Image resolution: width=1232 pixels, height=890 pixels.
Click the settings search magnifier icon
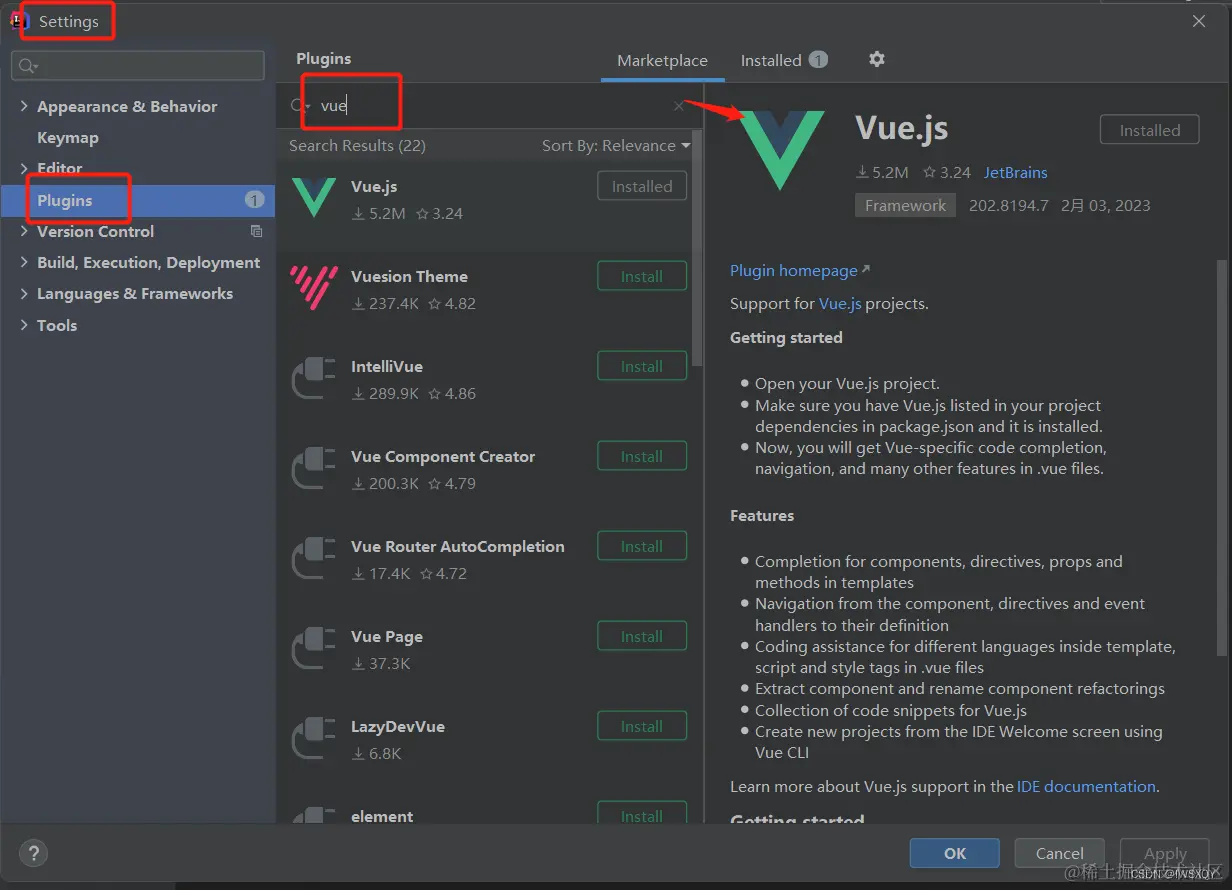click(28, 66)
